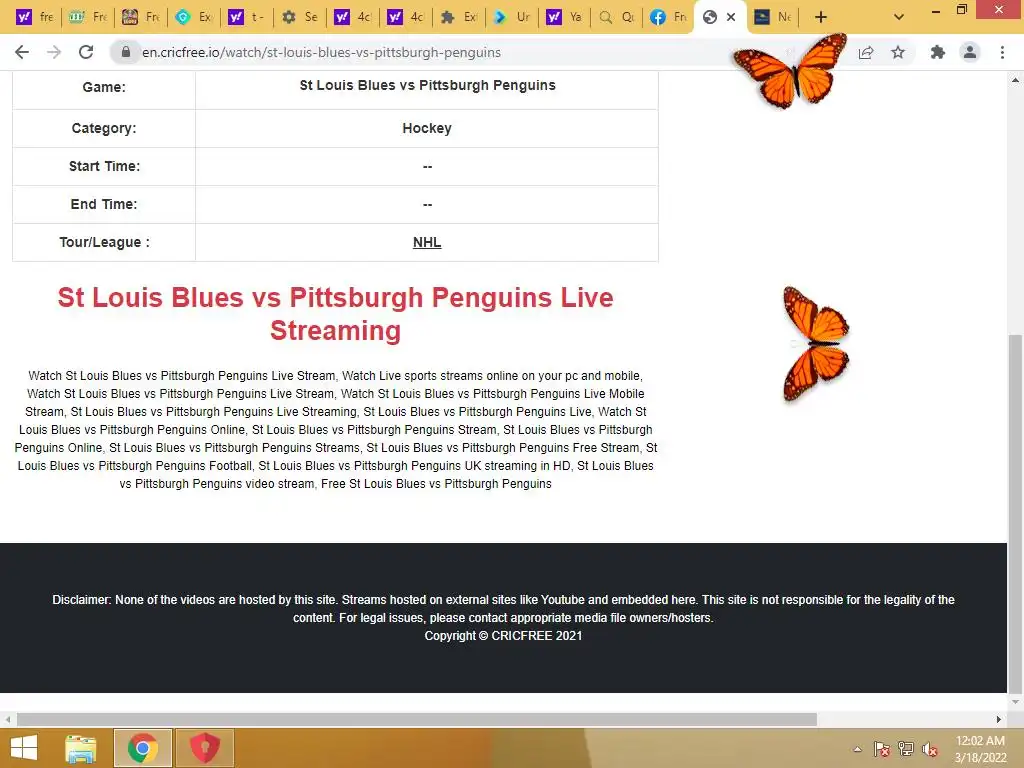Click 'St Louis Blues vs Pittsburgh Penguins' table cell
This screenshot has height=768, width=1024.
pyautogui.click(x=427, y=86)
